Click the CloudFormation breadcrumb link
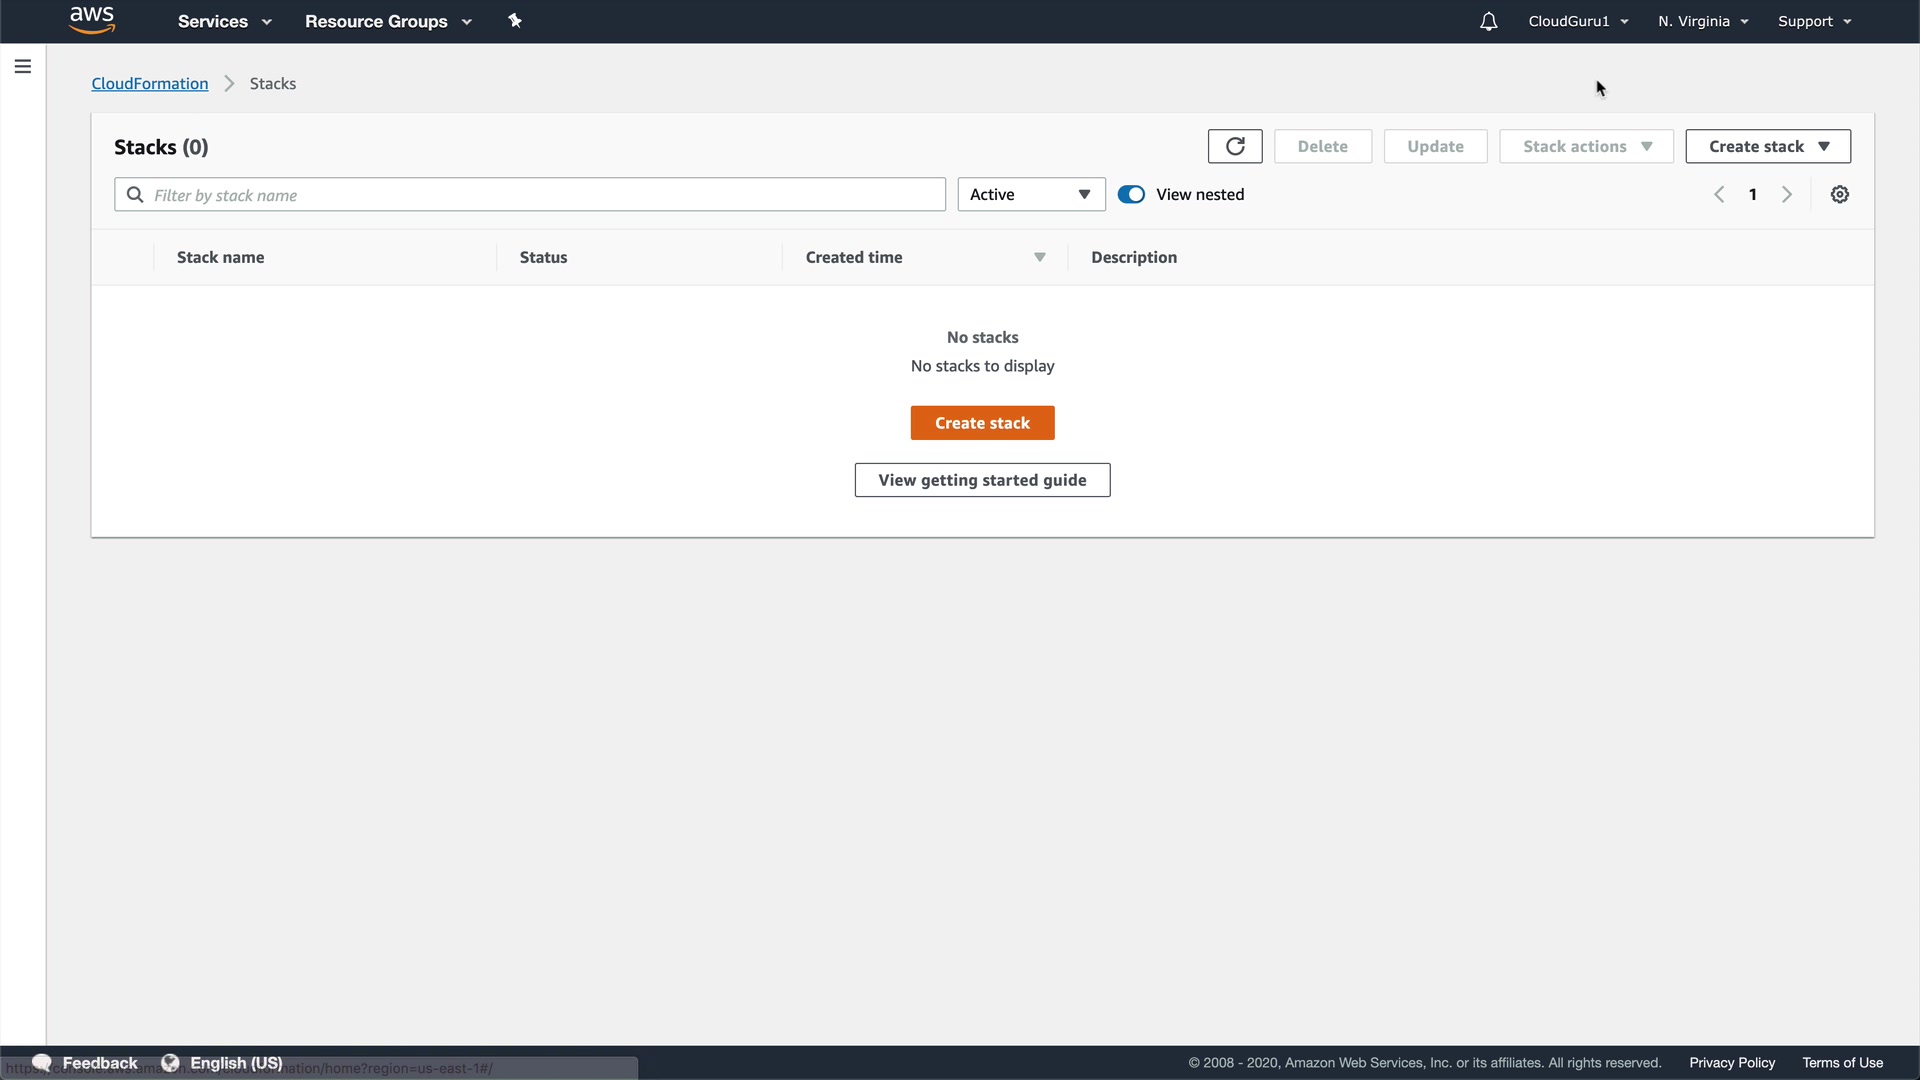 coord(150,84)
